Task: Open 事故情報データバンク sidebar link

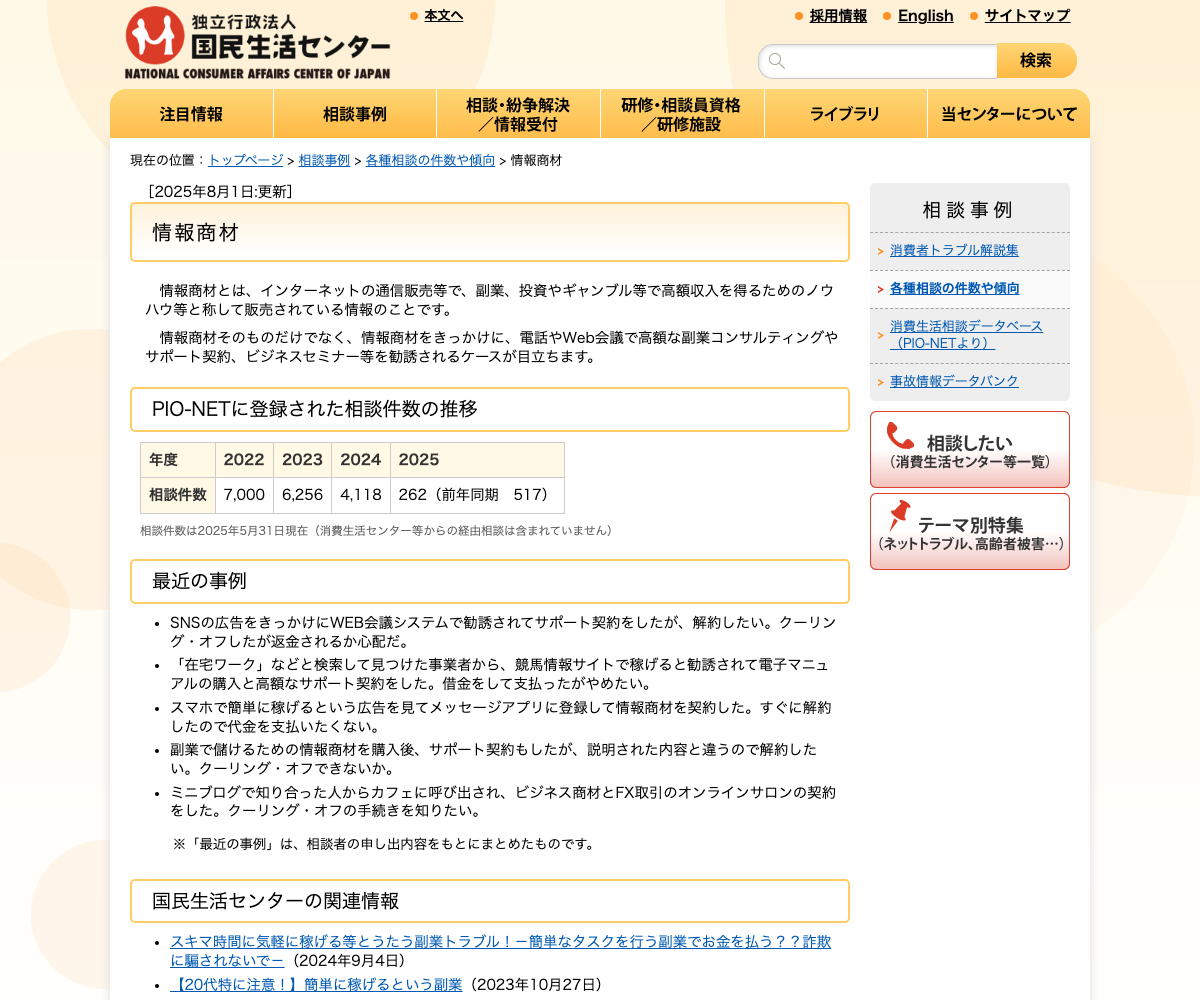Action: [x=954, y=381]
